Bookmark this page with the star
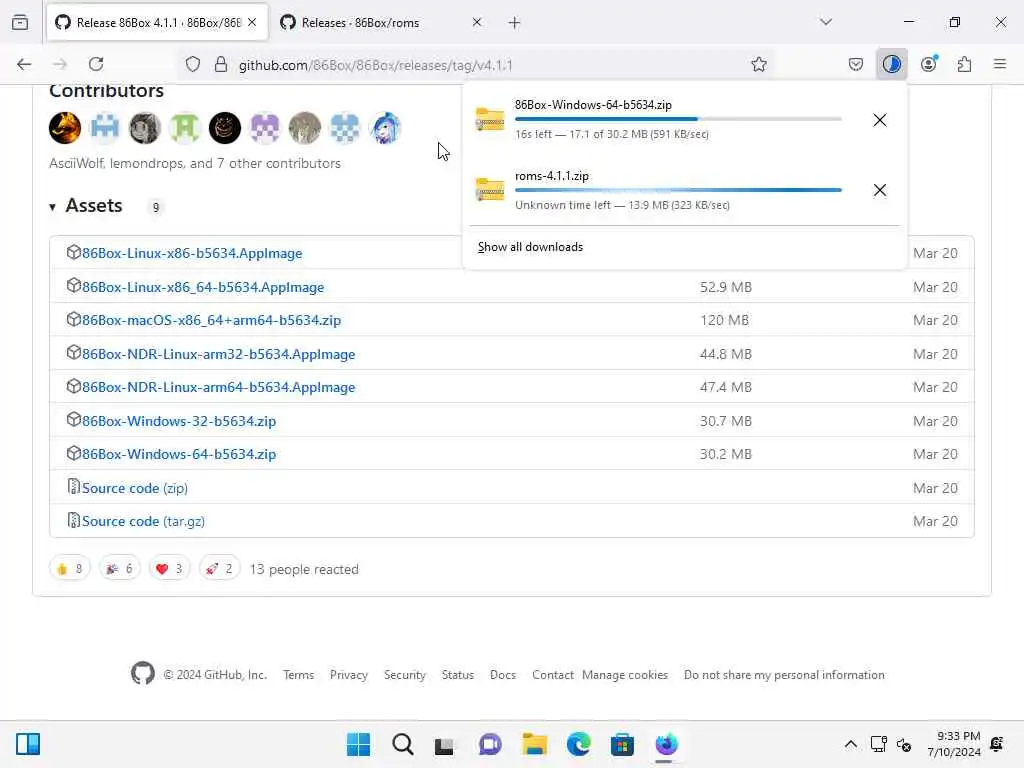This screenshot has width=1024, height=768. 758,64
